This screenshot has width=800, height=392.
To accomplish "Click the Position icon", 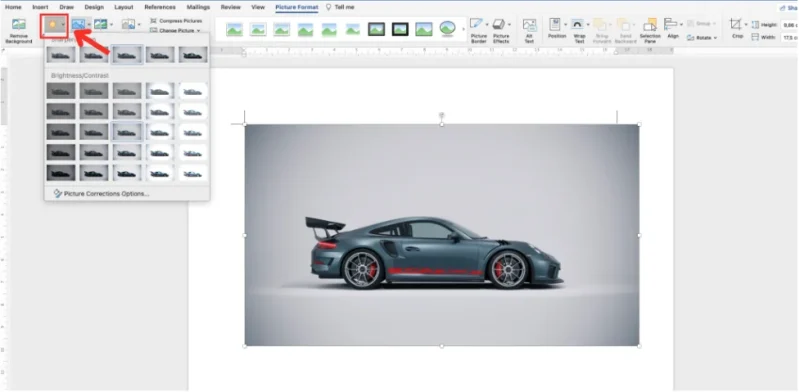I will [x=555, y=24].
